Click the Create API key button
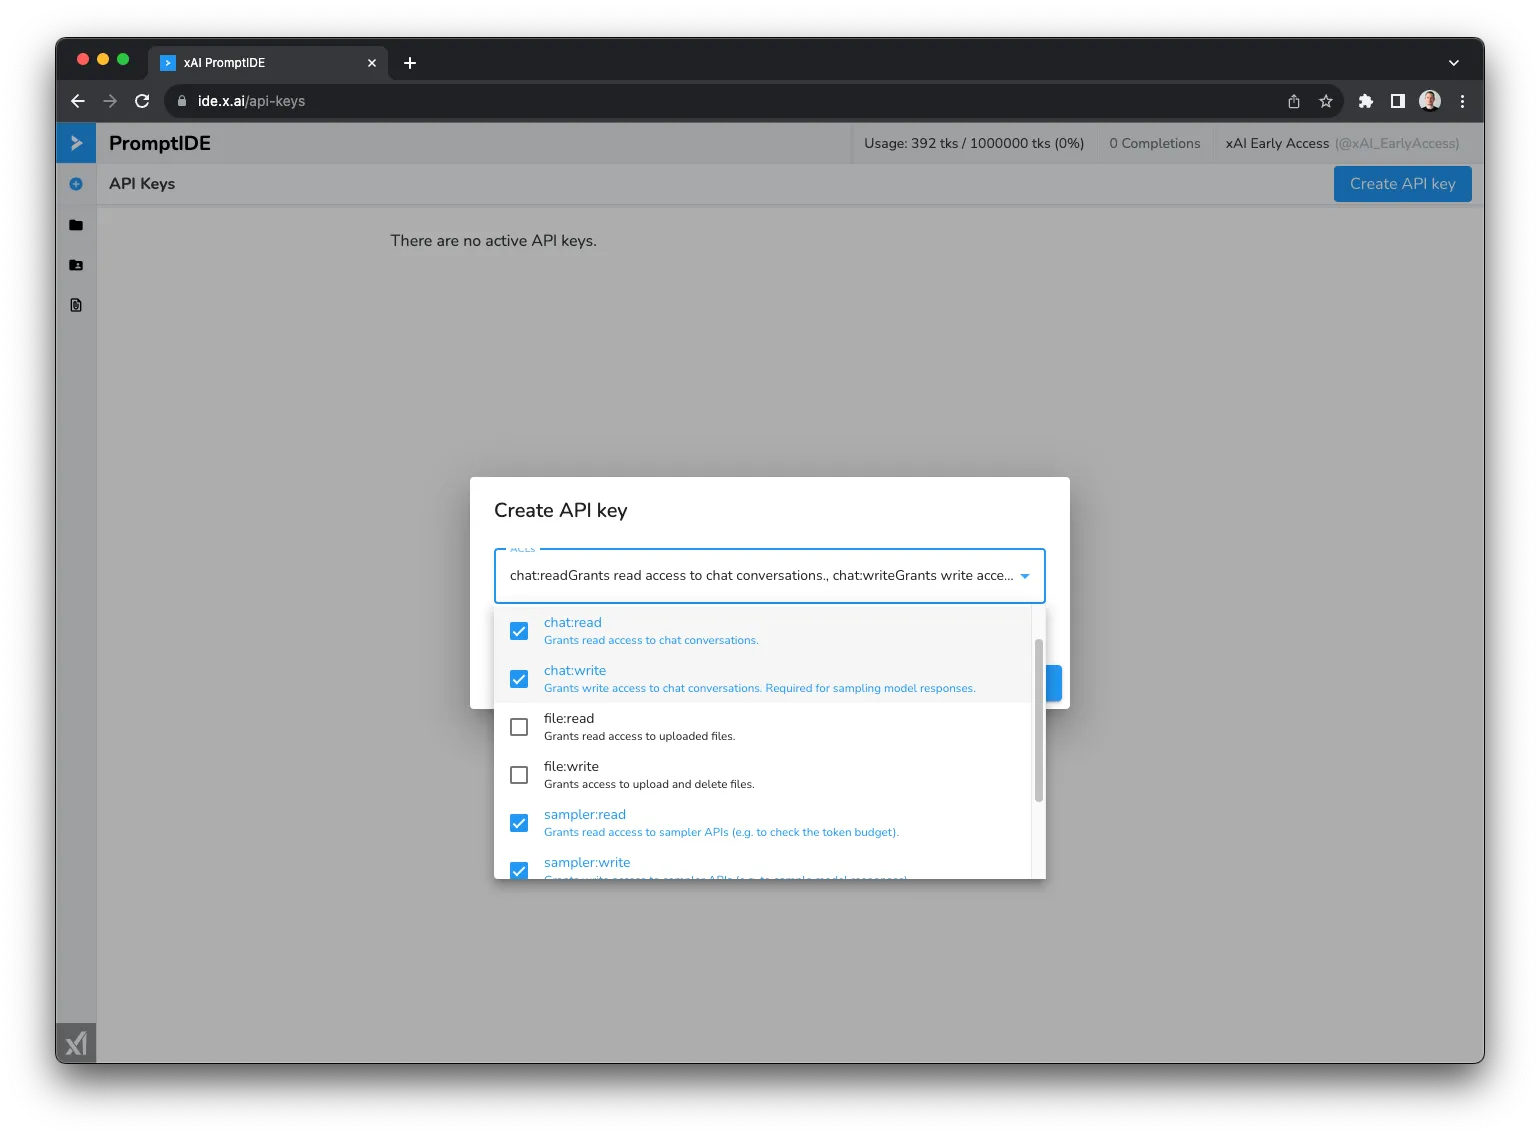This screenshot has height=1137, width=1540. pyautogui.click(x=1403, y=184)
